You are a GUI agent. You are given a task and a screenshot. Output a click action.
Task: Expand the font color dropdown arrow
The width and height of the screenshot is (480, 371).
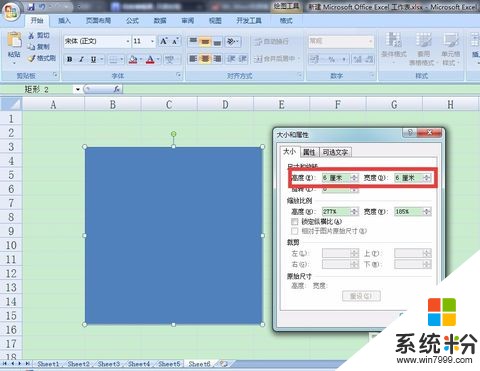[158, 60]
